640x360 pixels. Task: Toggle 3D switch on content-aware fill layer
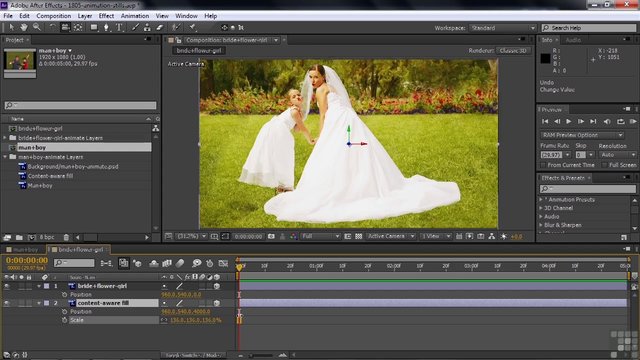pyautogui.click(x=217, y=303)
